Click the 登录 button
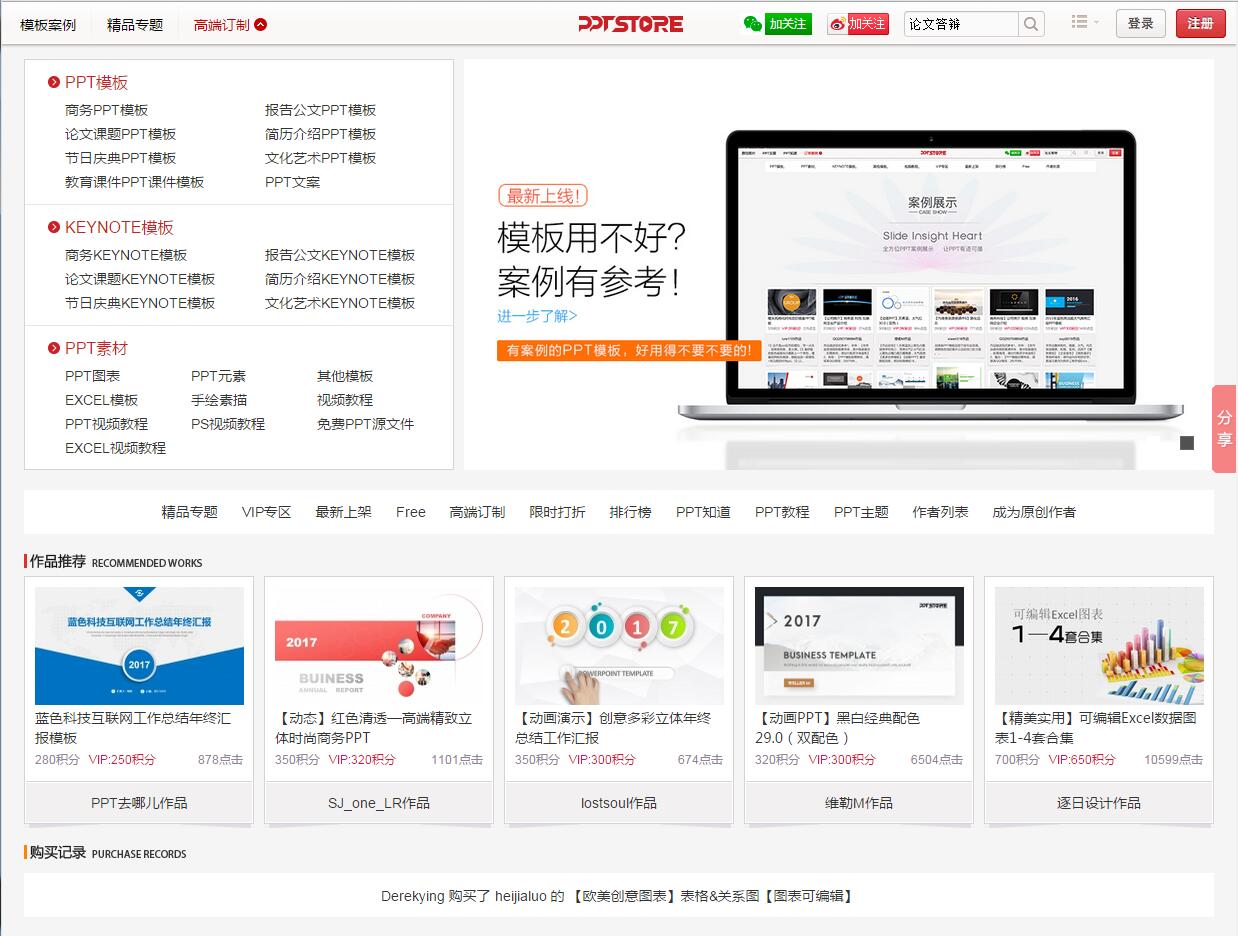This screenshot has width=1238, height=936. [x=1141, y=24]
